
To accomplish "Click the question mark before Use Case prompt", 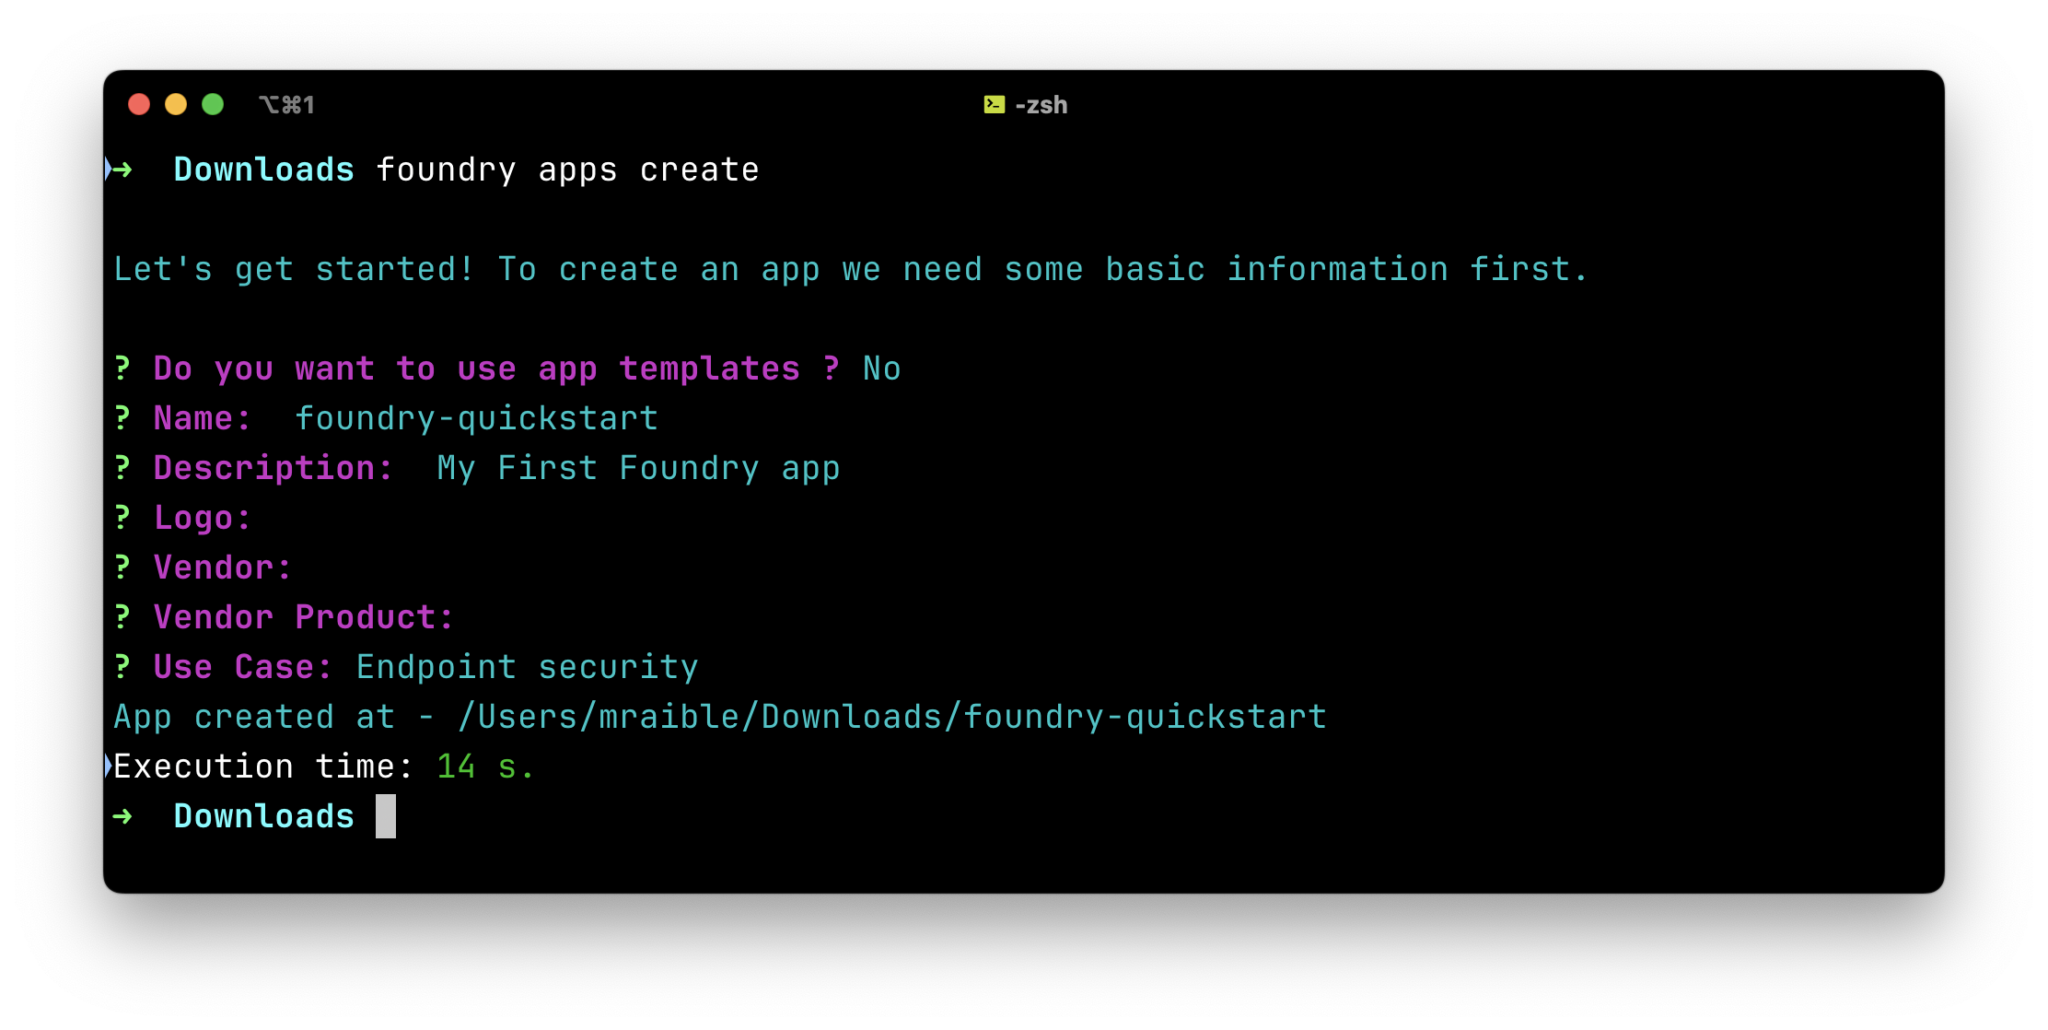I will 122,666.
